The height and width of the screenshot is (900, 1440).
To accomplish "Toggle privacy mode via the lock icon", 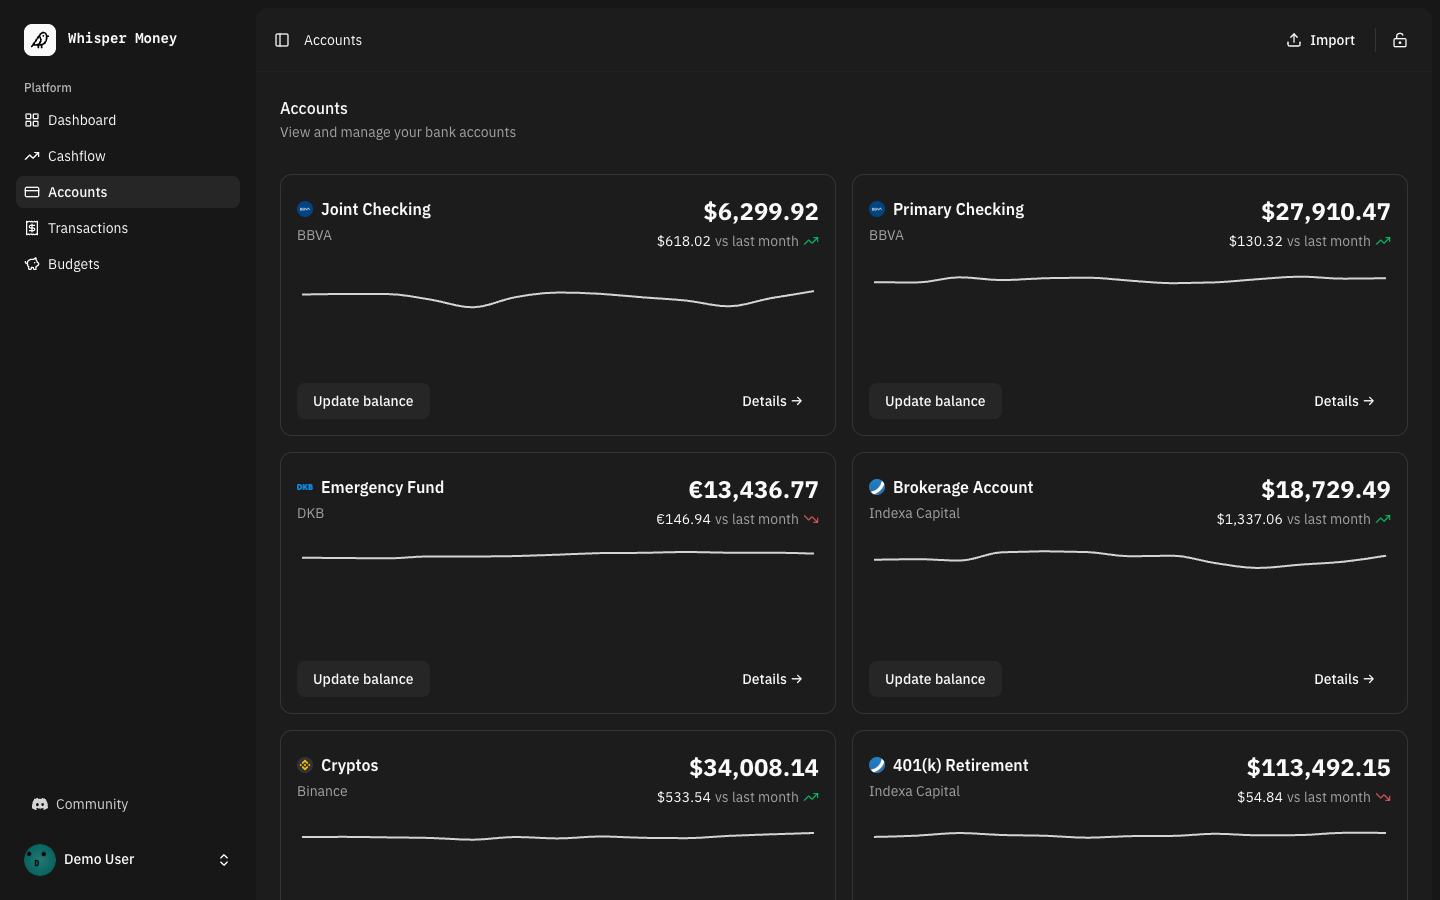I will [x=1400, y=40].
